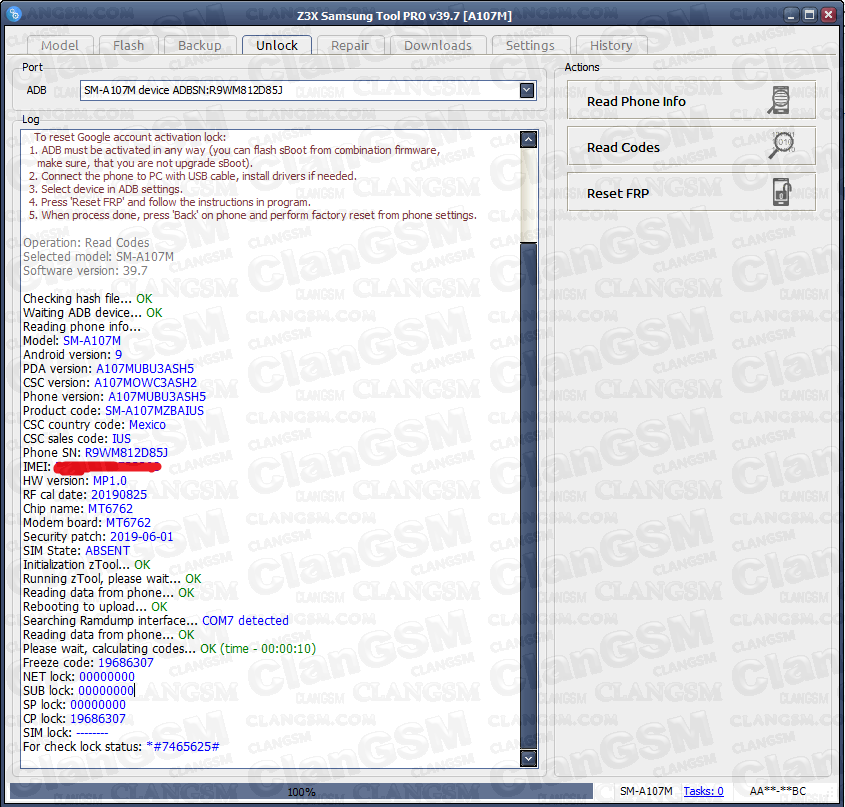
Task: Open the History tab
Action: (x=611, y=46)
